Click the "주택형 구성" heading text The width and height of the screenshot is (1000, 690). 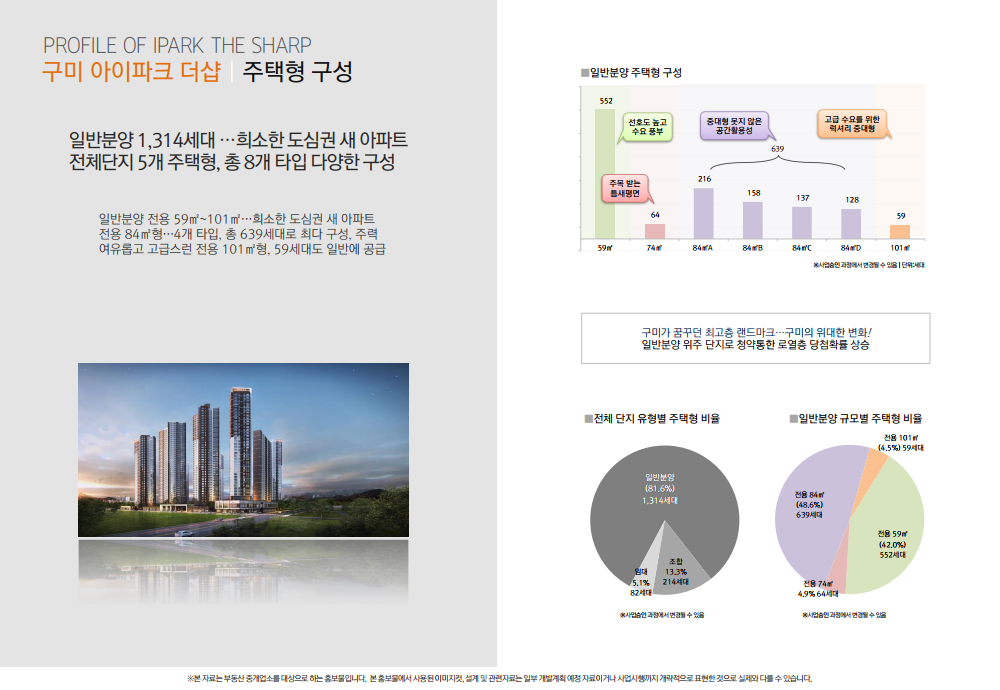tap(297, 71)
